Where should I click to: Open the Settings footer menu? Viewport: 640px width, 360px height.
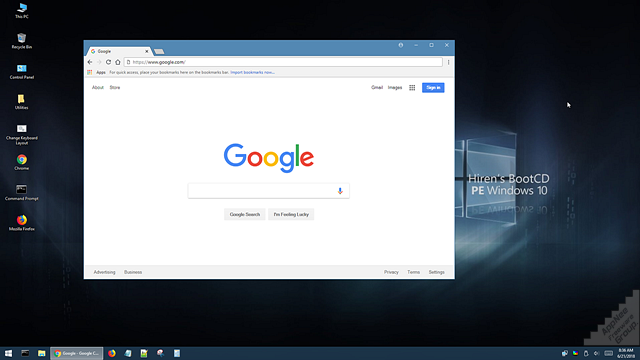coord(436,272)
